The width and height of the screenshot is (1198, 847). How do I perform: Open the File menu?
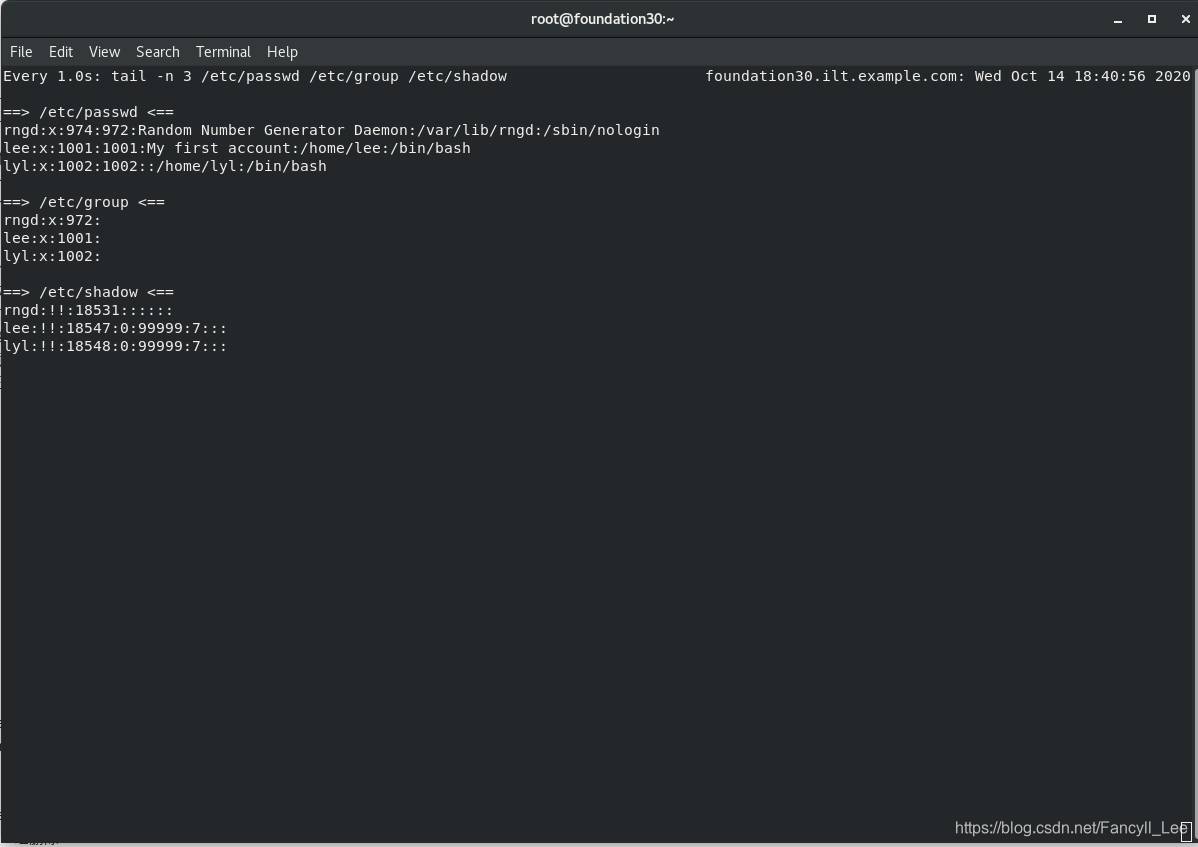point(21,52)
